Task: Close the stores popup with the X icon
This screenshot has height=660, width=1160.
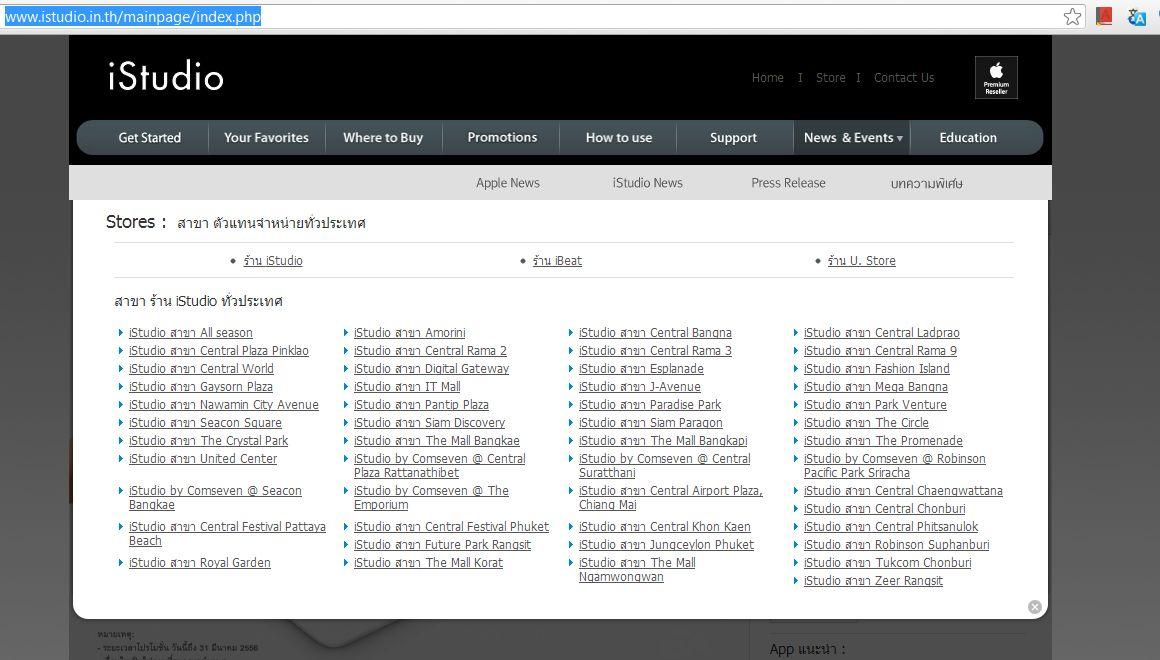Action: point(1035,607)
